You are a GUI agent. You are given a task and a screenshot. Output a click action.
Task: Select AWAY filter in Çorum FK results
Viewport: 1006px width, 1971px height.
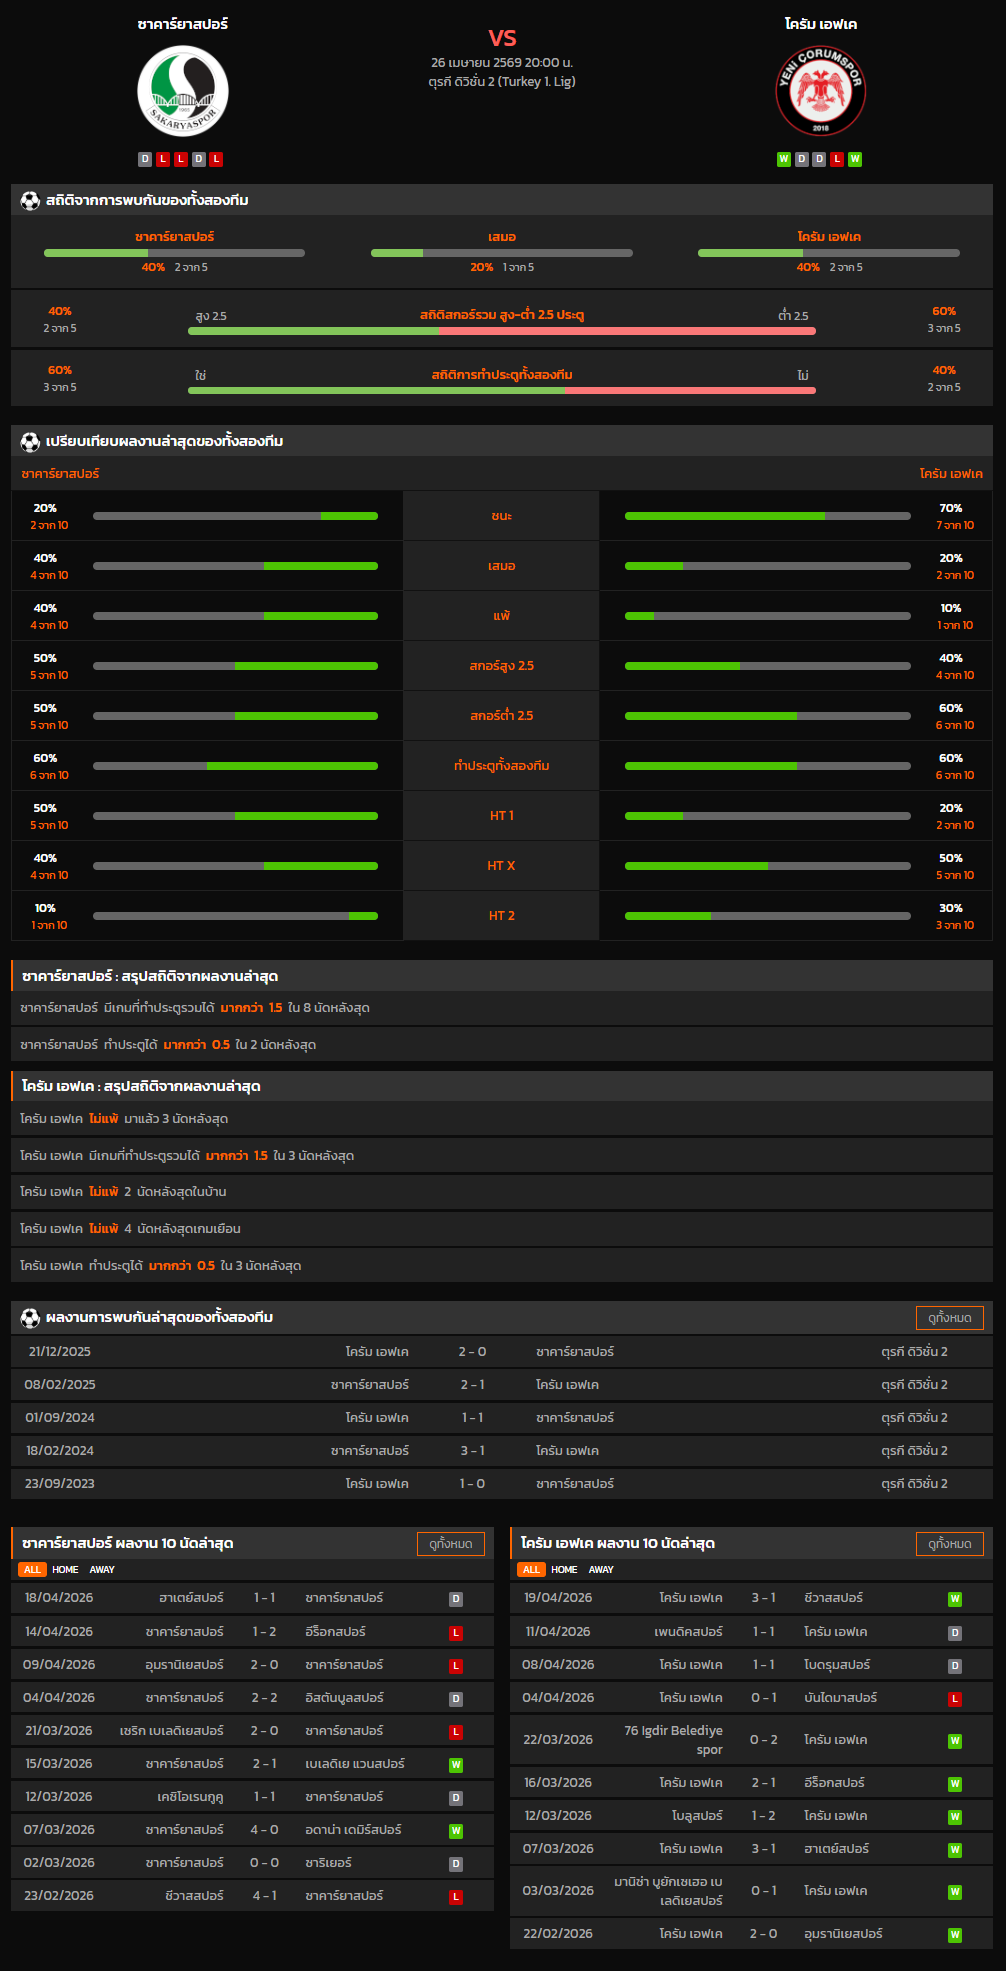(x=601, y=1570)
